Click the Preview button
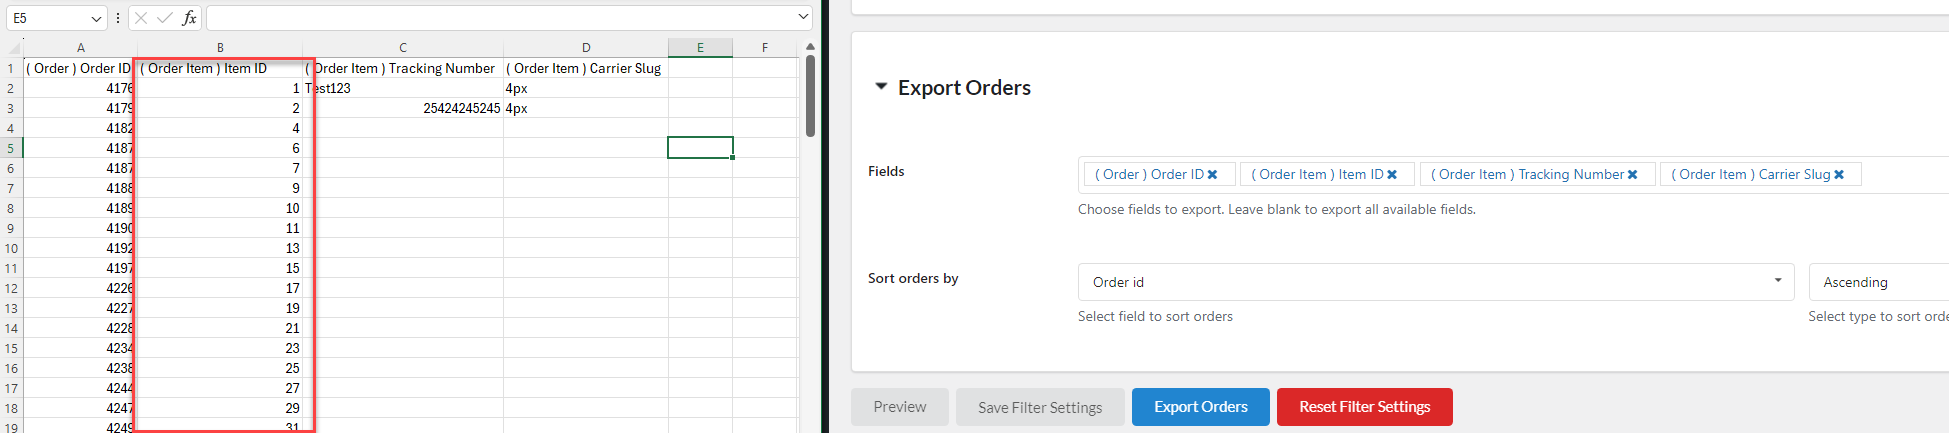1949x433 pixels. 900,407
